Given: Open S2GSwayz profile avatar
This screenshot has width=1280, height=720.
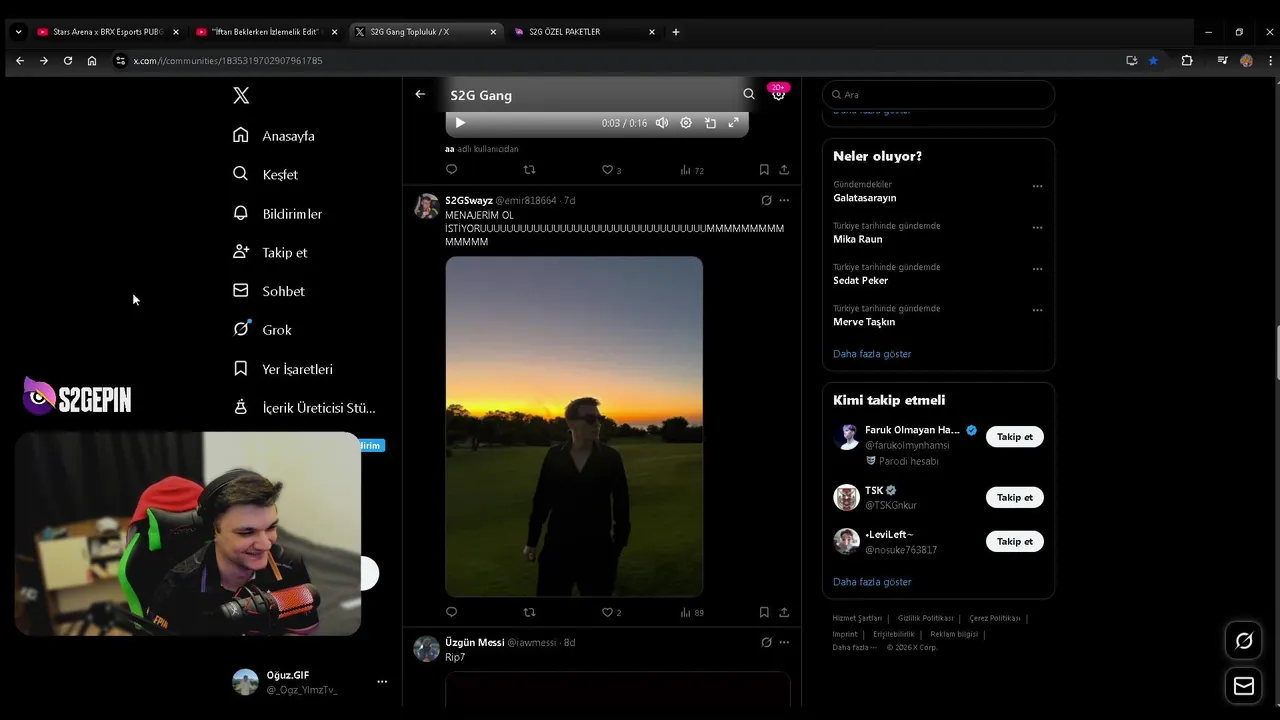Looking at the screenshot, I should coord(427,206).
